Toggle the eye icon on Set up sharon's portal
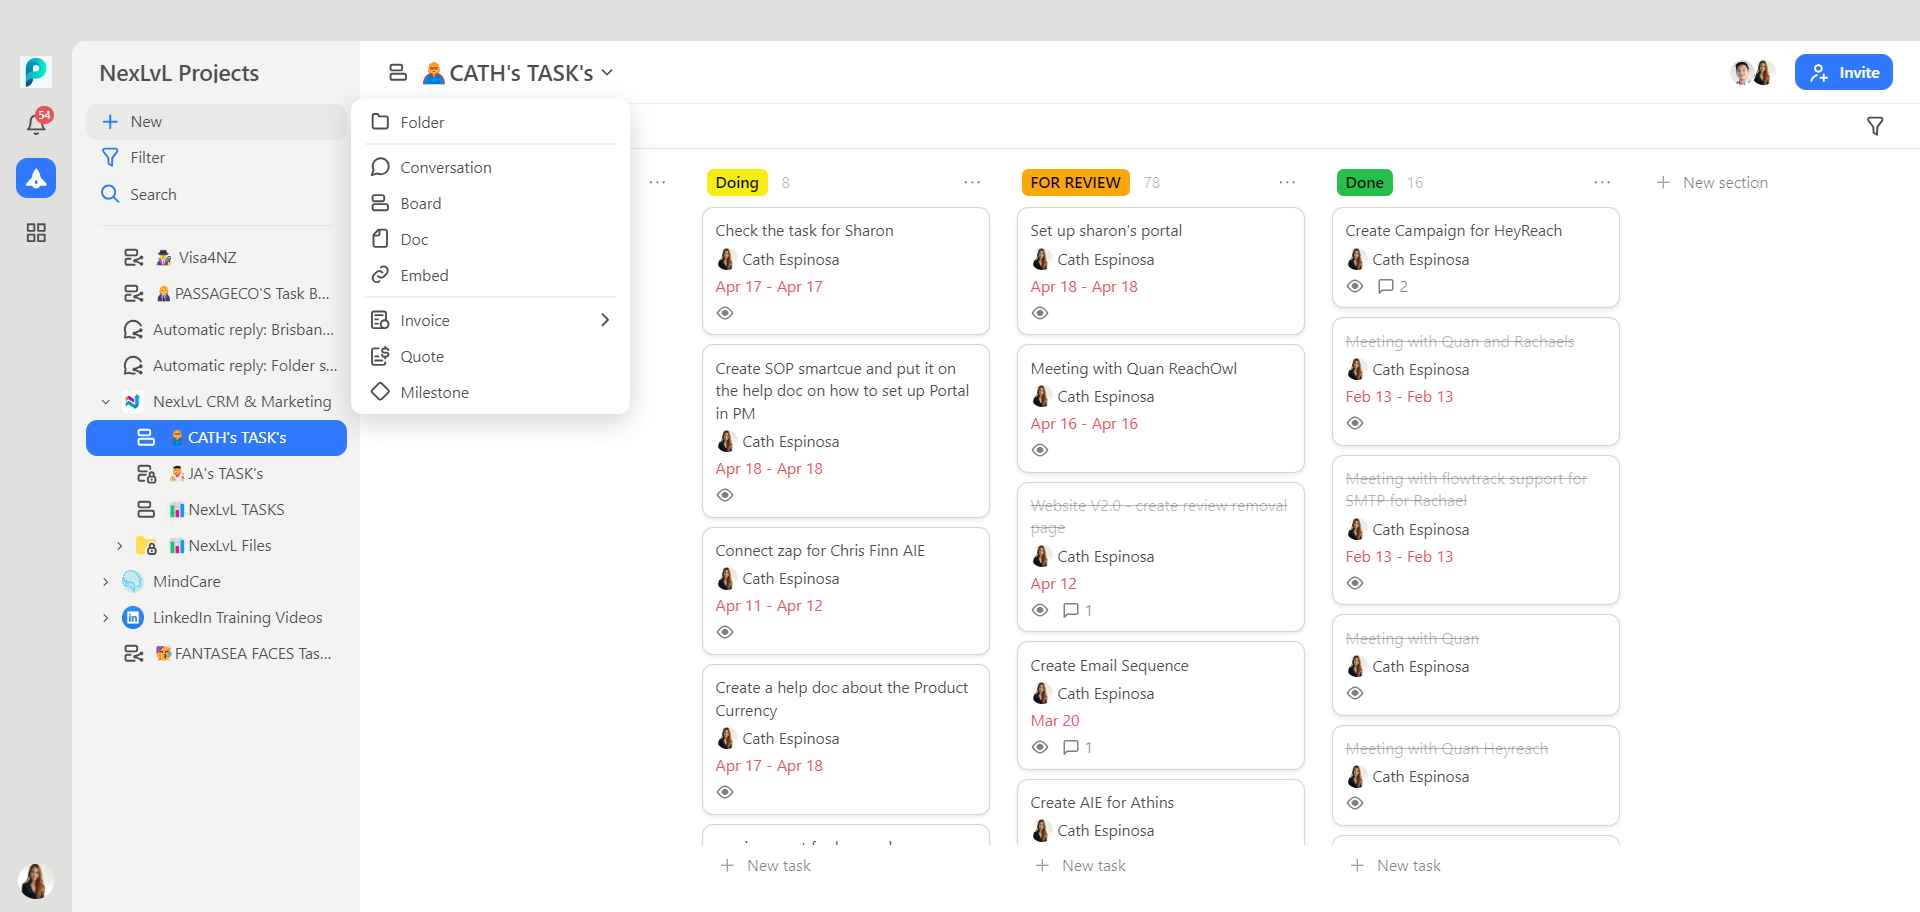 click(x=1040, y=313)
